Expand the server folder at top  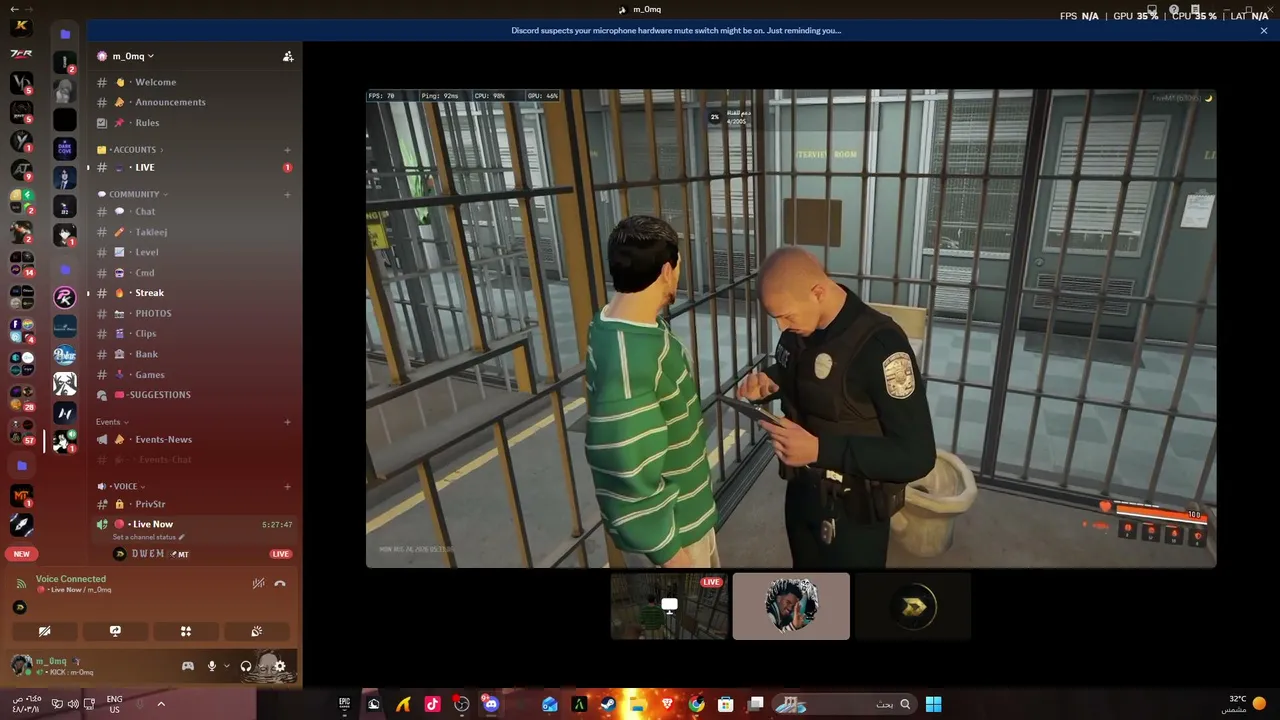coord(65,34)
